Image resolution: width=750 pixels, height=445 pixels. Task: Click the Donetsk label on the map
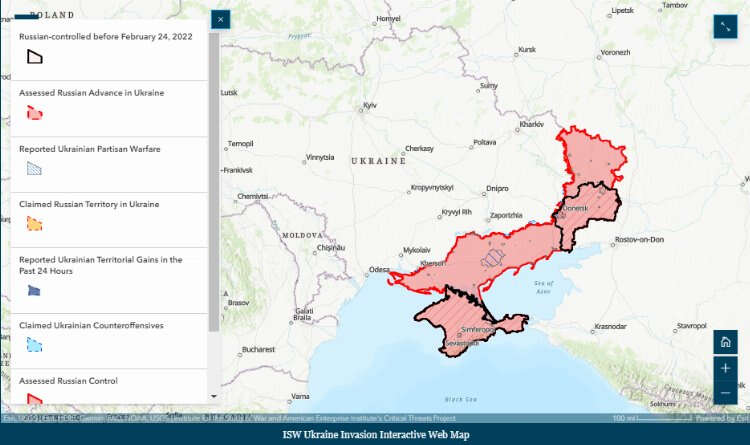pyautogui.click(x=576, y=208)
